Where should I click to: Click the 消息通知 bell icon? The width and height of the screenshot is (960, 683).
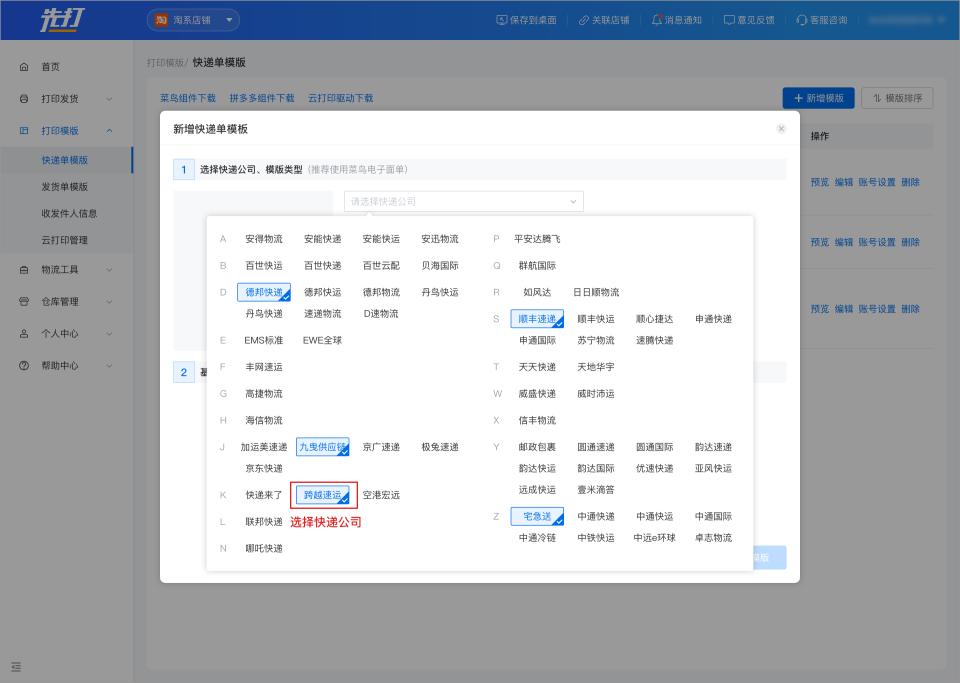coord(657,20)
